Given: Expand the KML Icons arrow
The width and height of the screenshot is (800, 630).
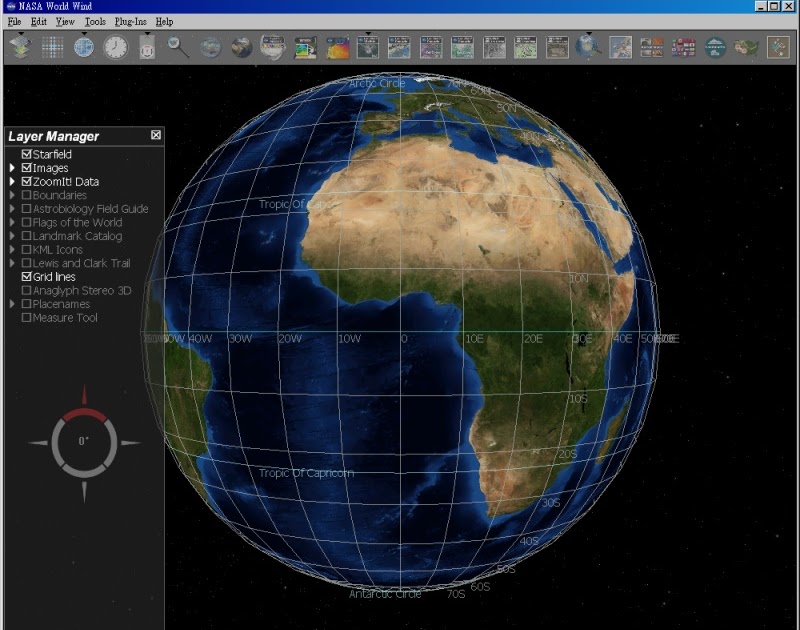Looking at the screenshot, I should 12,249.
